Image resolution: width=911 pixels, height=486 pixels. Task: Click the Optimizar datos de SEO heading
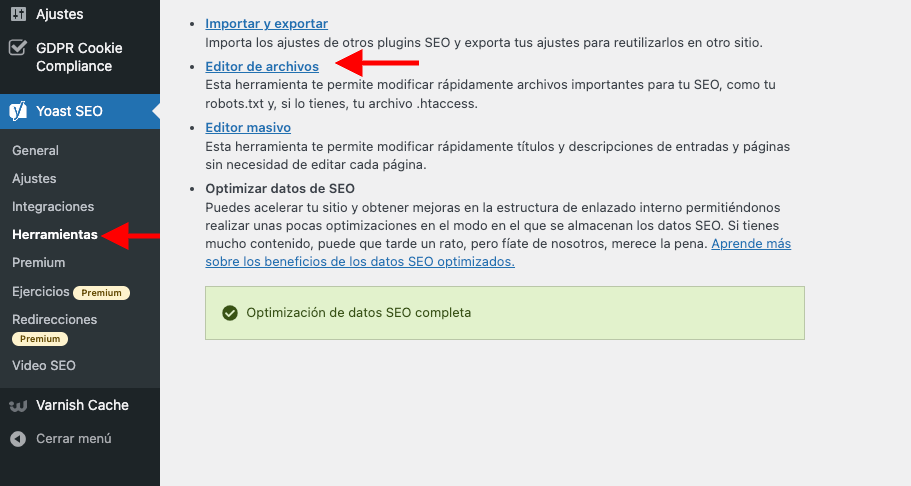pyautogui.click(x=280, y=188)
